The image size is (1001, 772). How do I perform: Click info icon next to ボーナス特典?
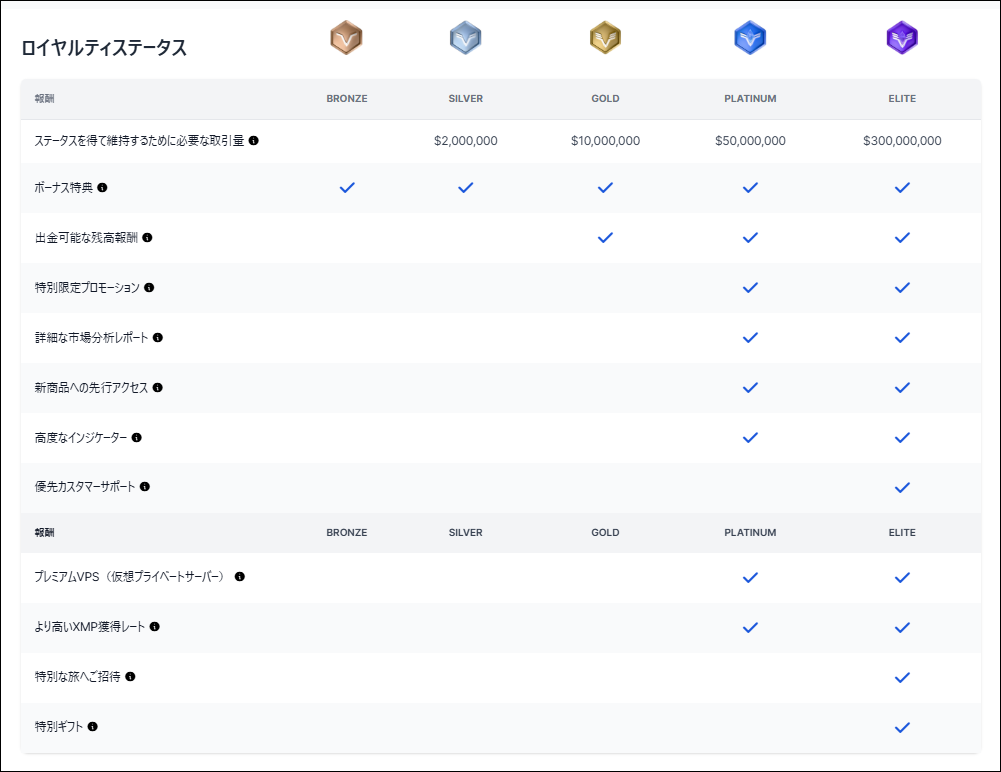pyautogui.click(x=102, y=188)
